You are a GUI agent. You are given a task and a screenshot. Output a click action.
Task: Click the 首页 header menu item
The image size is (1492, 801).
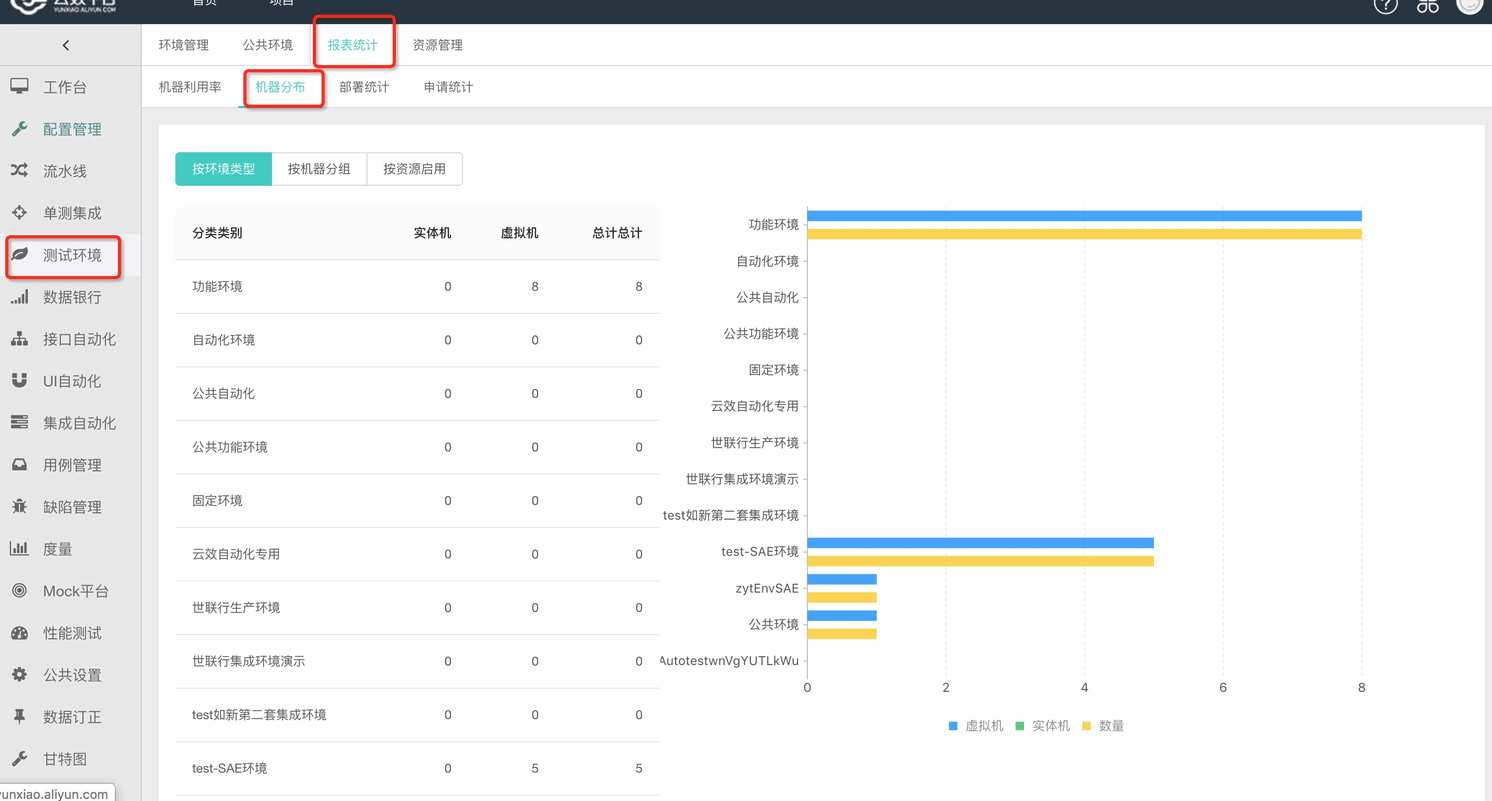(204, 3)
